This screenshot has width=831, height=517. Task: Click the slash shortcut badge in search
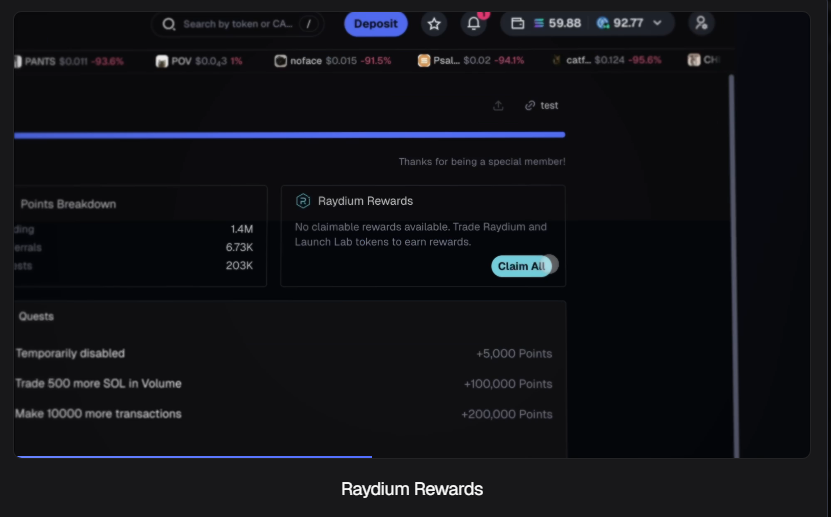(x=308, y=24)
